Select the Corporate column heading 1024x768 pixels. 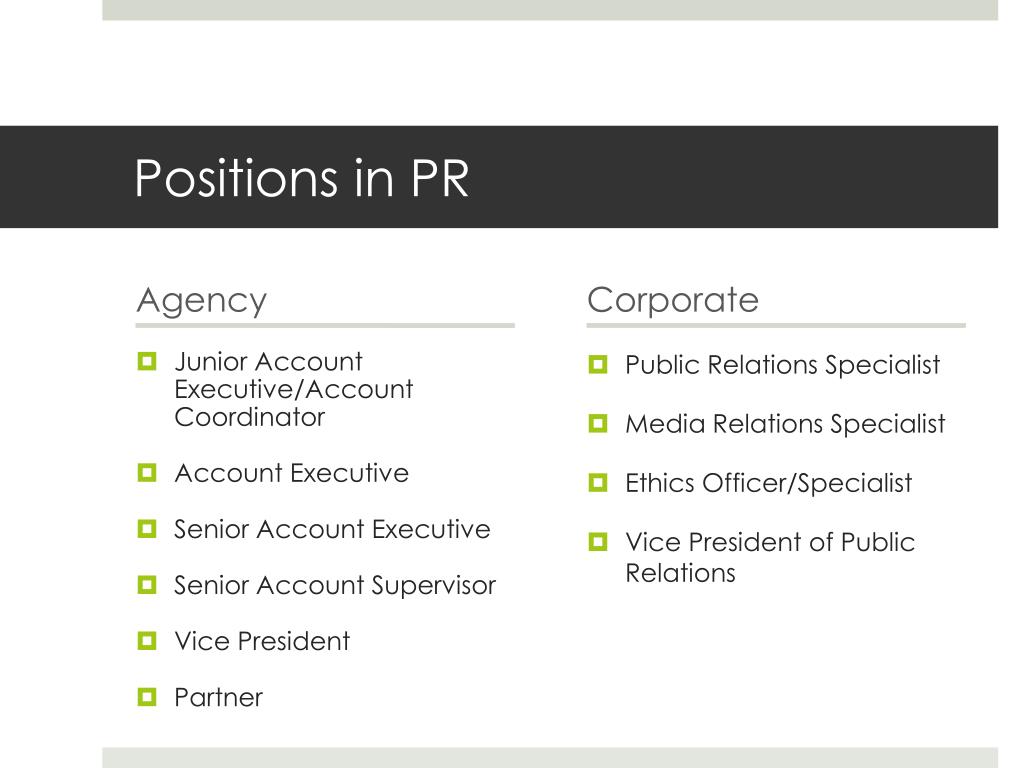coord(673,300)
